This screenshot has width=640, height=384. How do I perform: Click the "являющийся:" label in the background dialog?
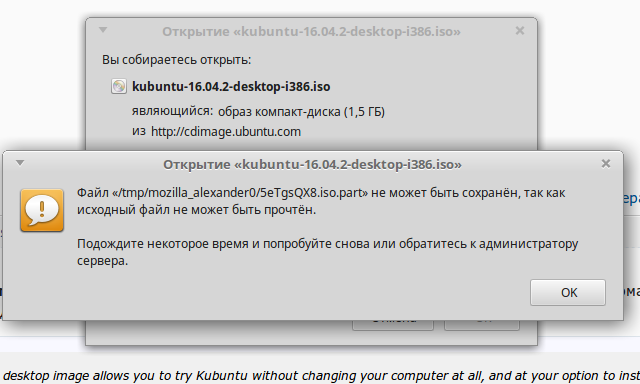click(172, 111)
